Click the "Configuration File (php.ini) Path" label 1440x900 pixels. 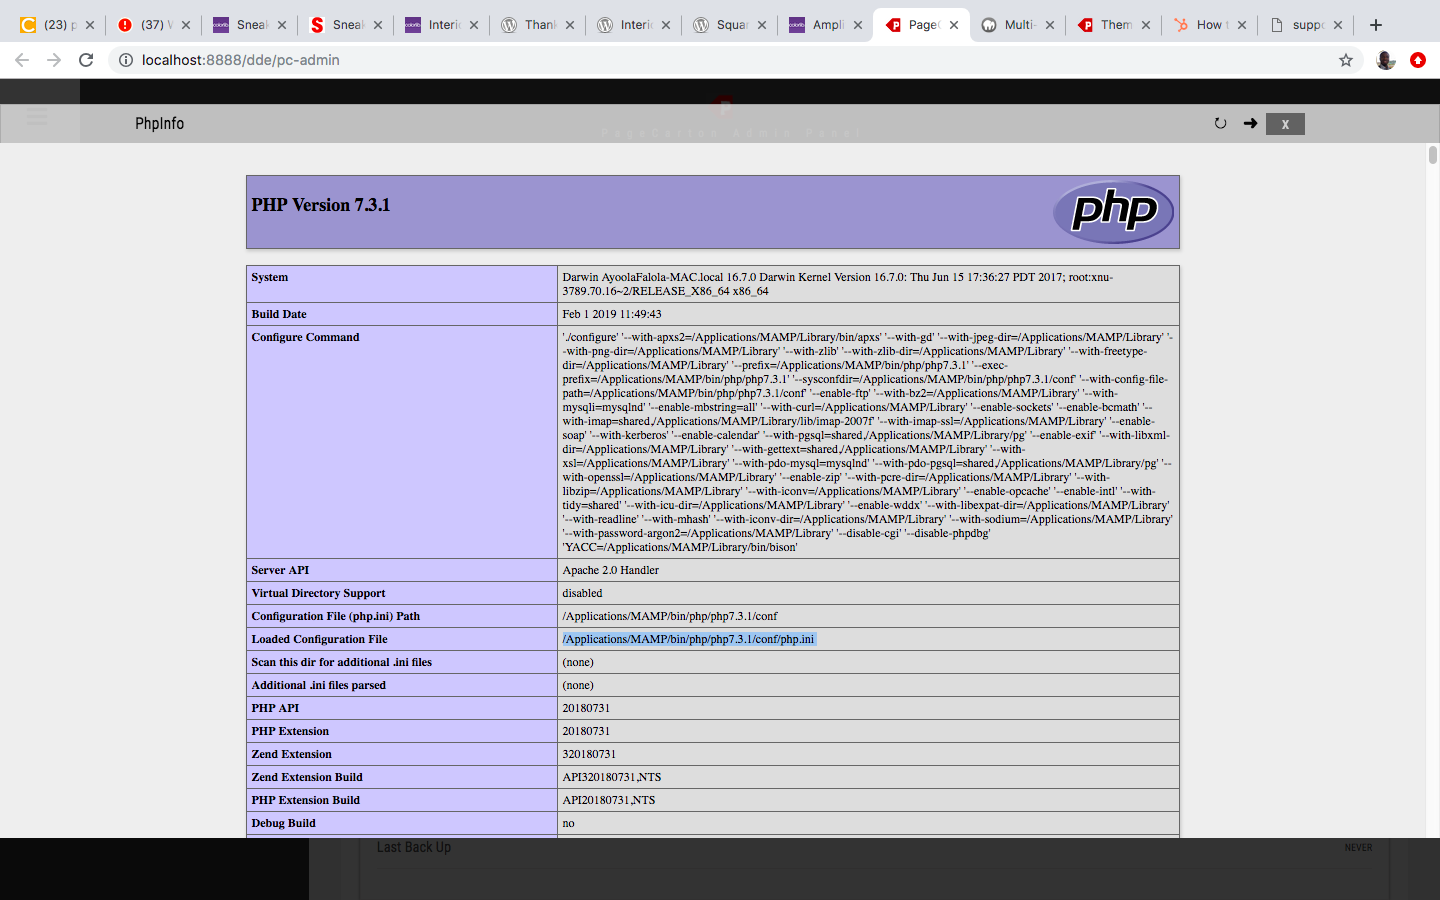pos(336,616)
